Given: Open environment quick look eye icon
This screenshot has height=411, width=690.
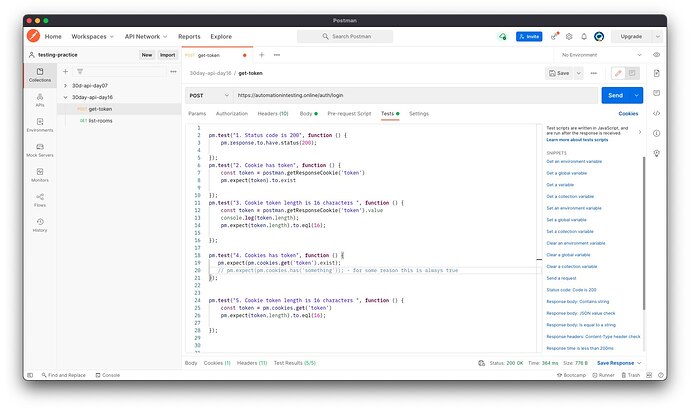Looking at the screenshot, I should pos(657,55).
